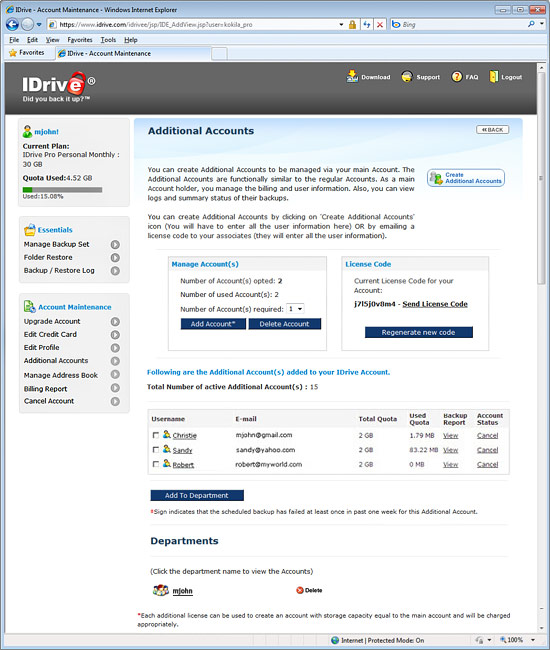This screenshot has height=650, width=550.
Task: Open the Favorites menu in the menu bar
Action: (x=80, y=40)
